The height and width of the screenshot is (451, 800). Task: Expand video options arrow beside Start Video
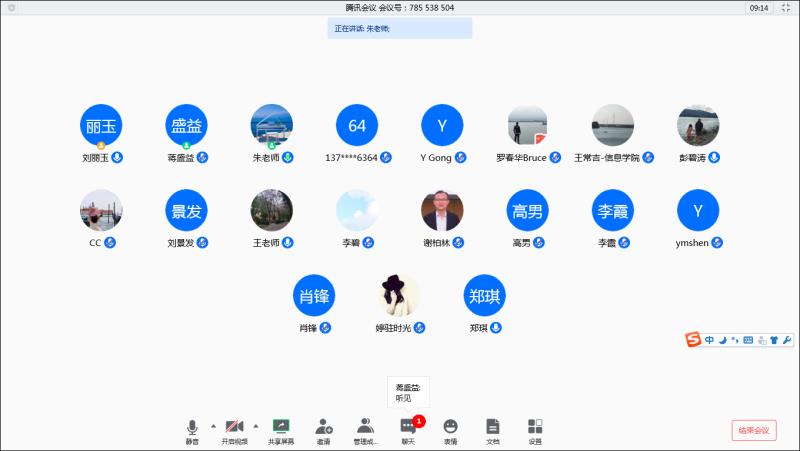pyautogui.click(x=255, y=426)
